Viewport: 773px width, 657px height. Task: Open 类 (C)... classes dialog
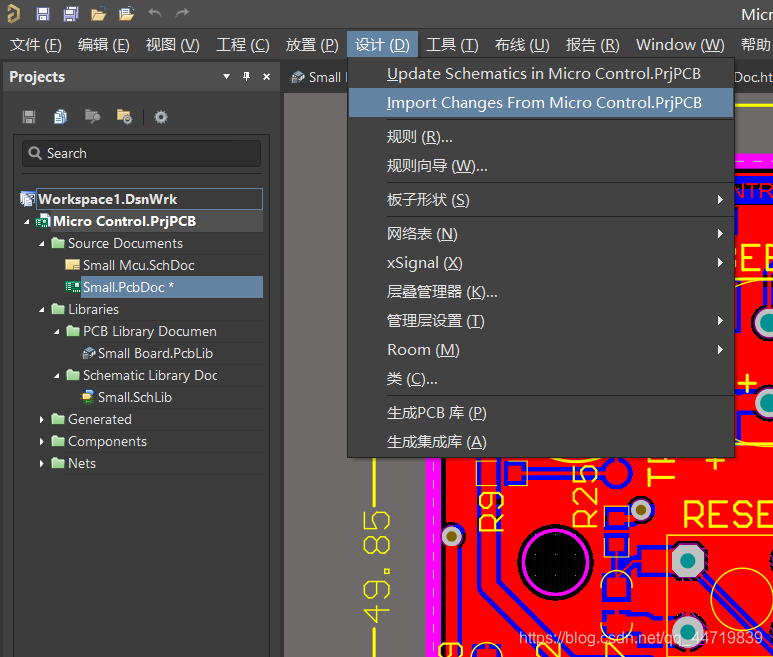[541, 379]
